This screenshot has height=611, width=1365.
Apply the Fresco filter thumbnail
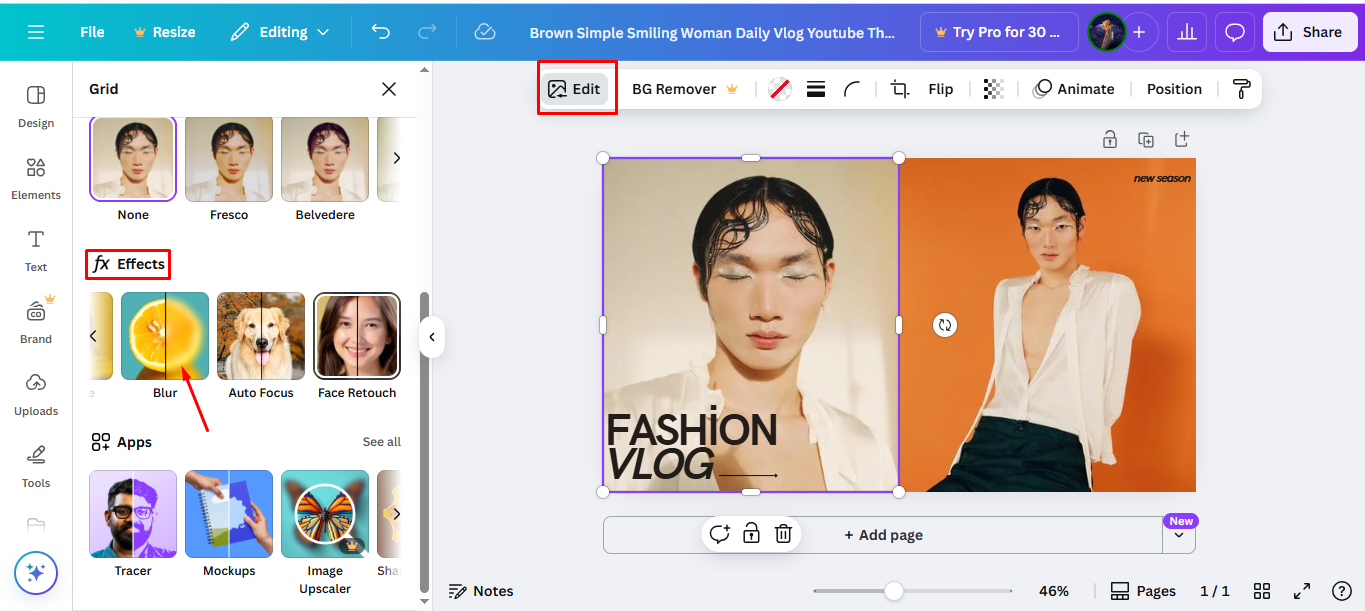point(229,158)
